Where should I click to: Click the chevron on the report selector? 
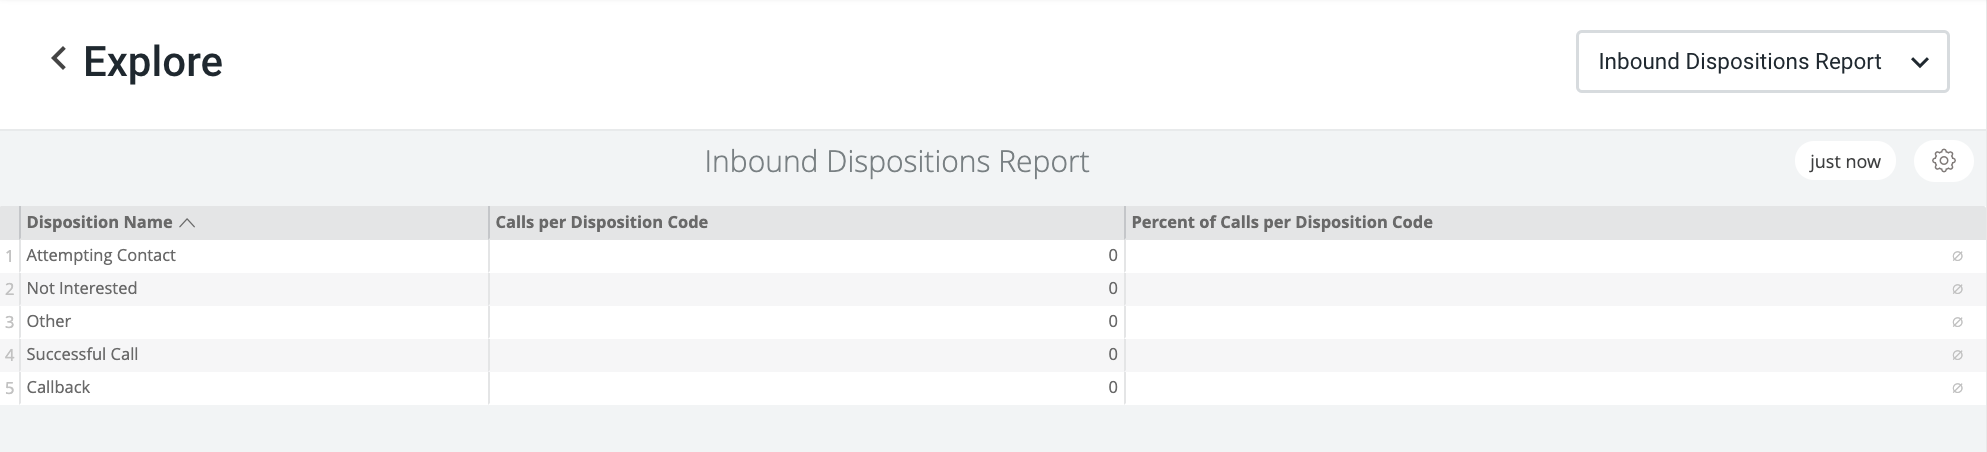click(1919, 62)
